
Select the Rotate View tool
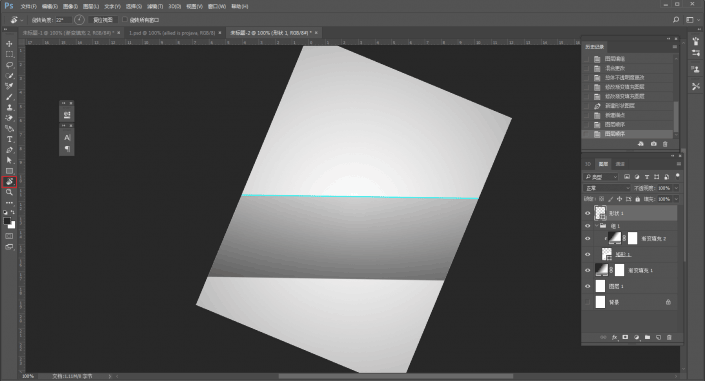(9, 182)
